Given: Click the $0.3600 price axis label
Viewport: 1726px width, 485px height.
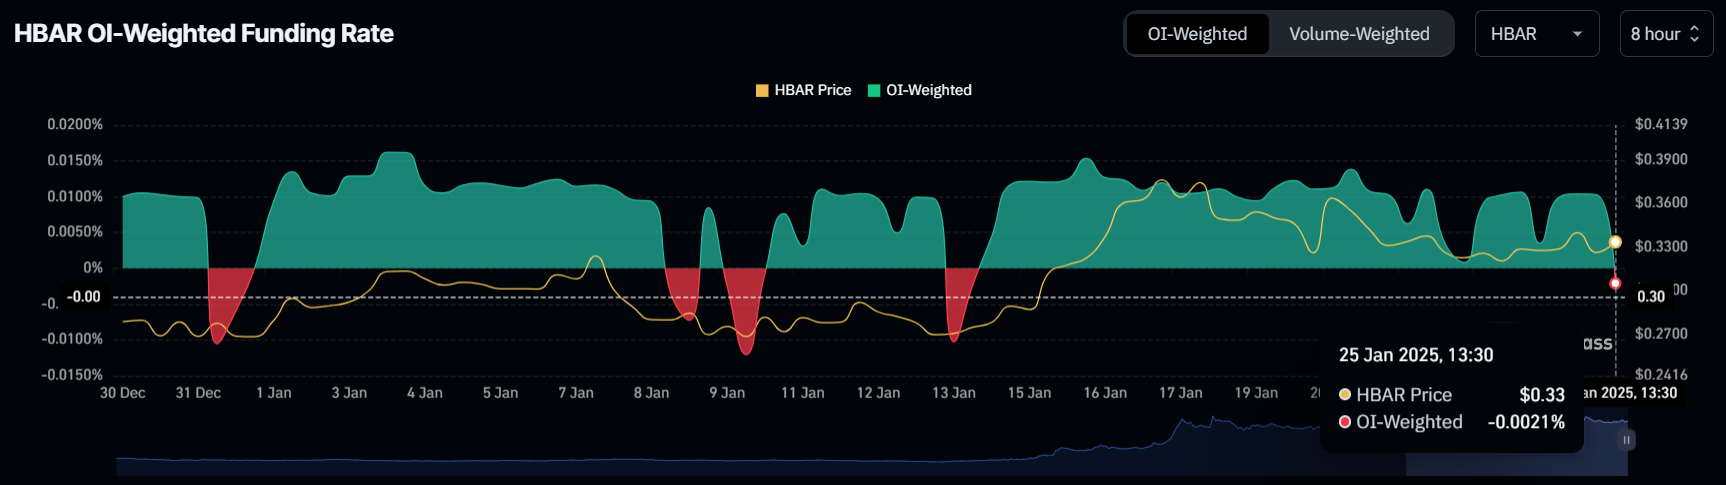Looking at the screenshot, I should point(1661,202).
